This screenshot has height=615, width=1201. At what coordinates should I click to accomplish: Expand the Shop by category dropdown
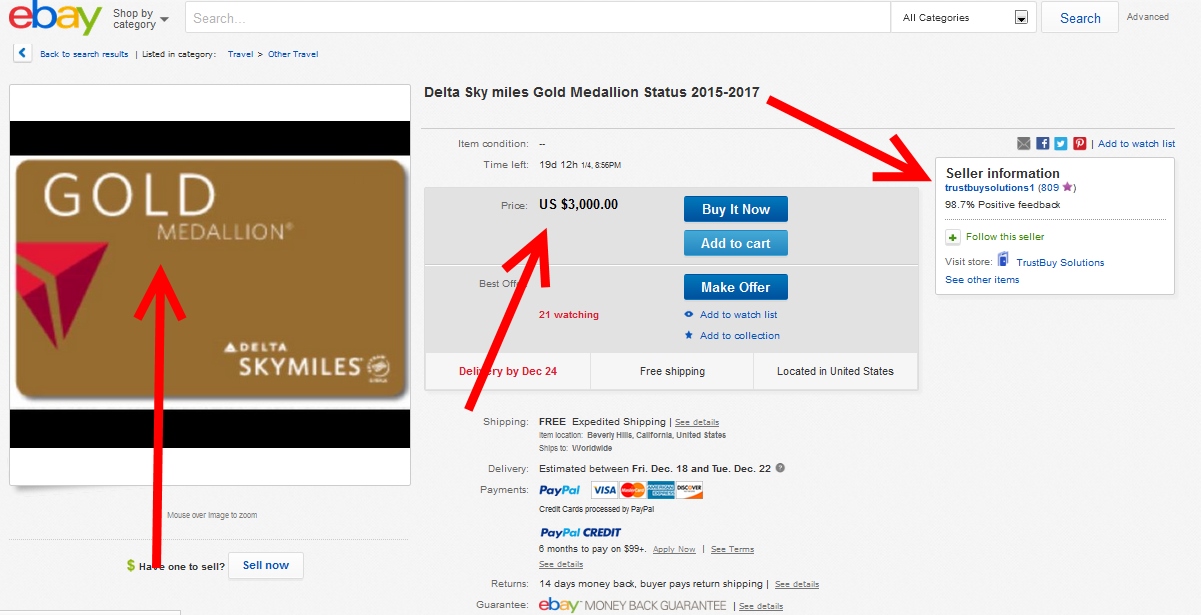[140, 19]
